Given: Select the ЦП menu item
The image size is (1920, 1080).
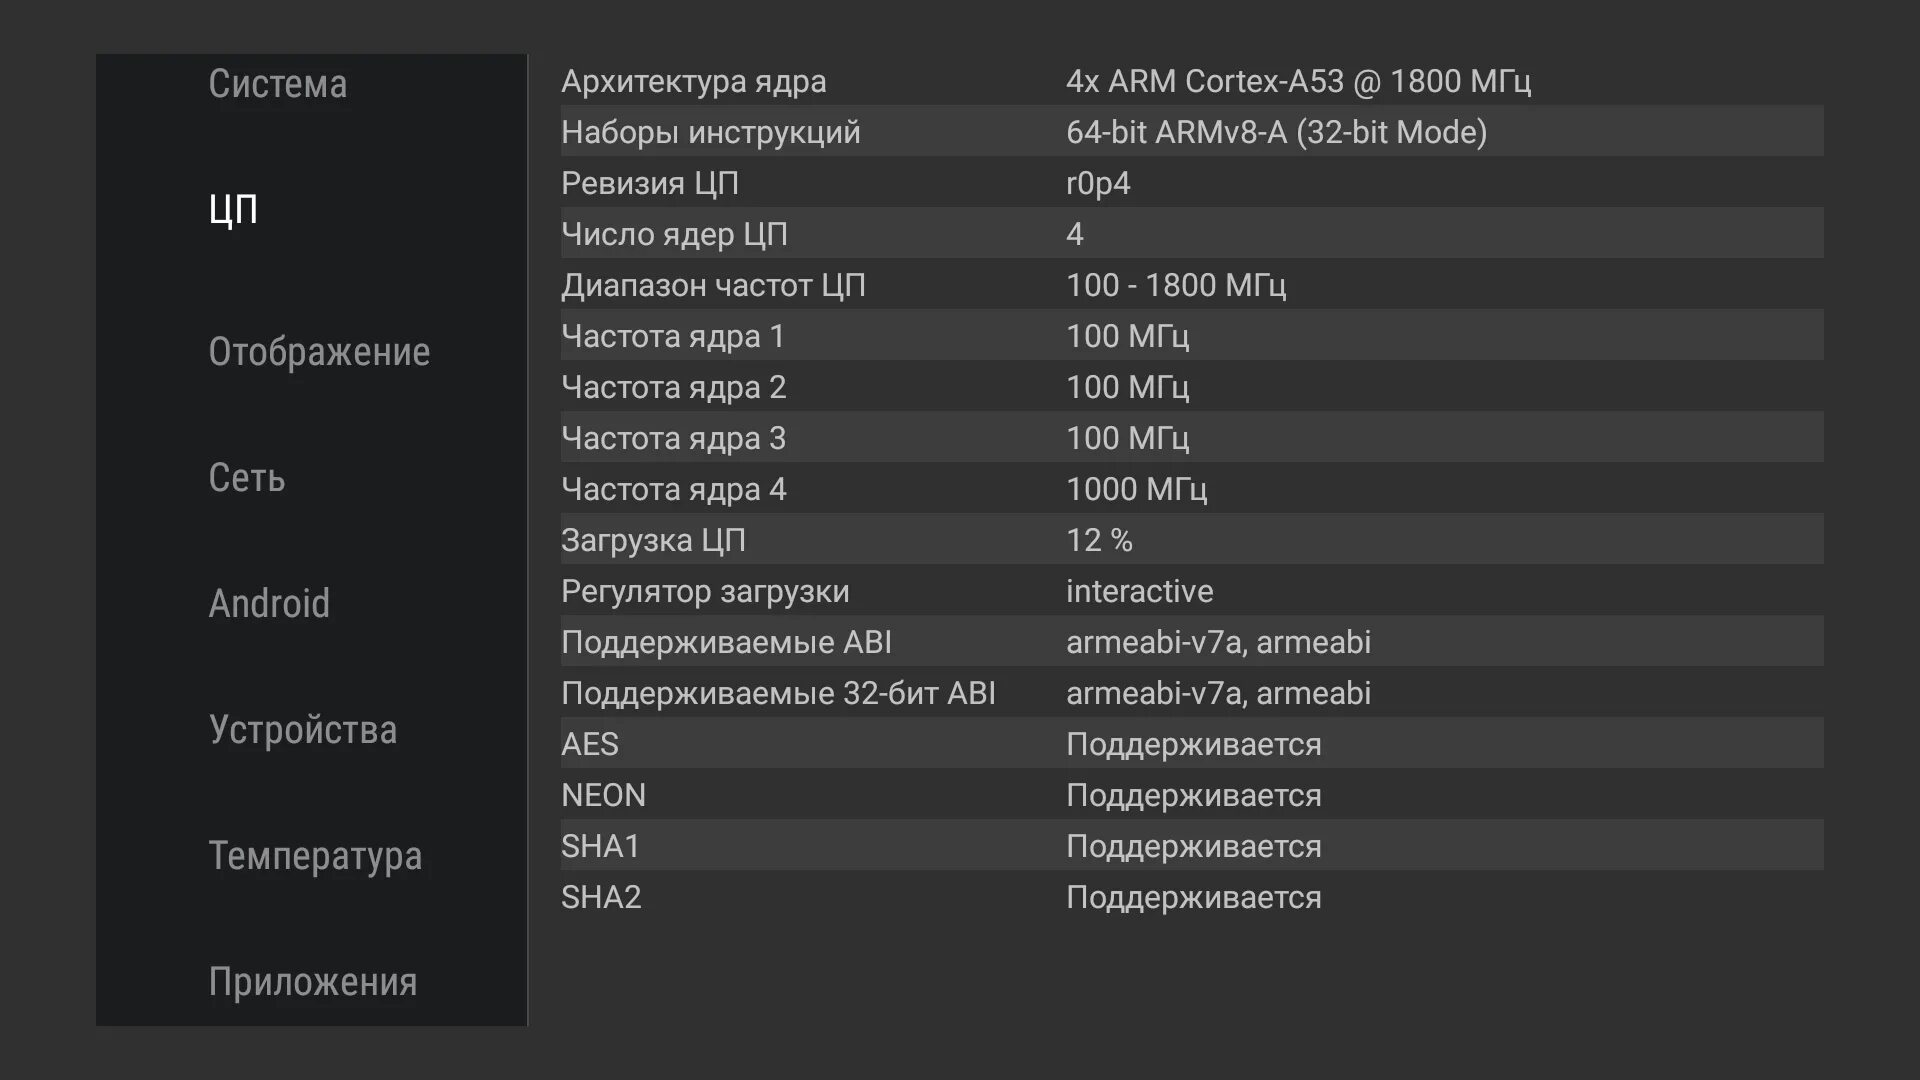Looking at the screenshot, I should pos(234,209).
